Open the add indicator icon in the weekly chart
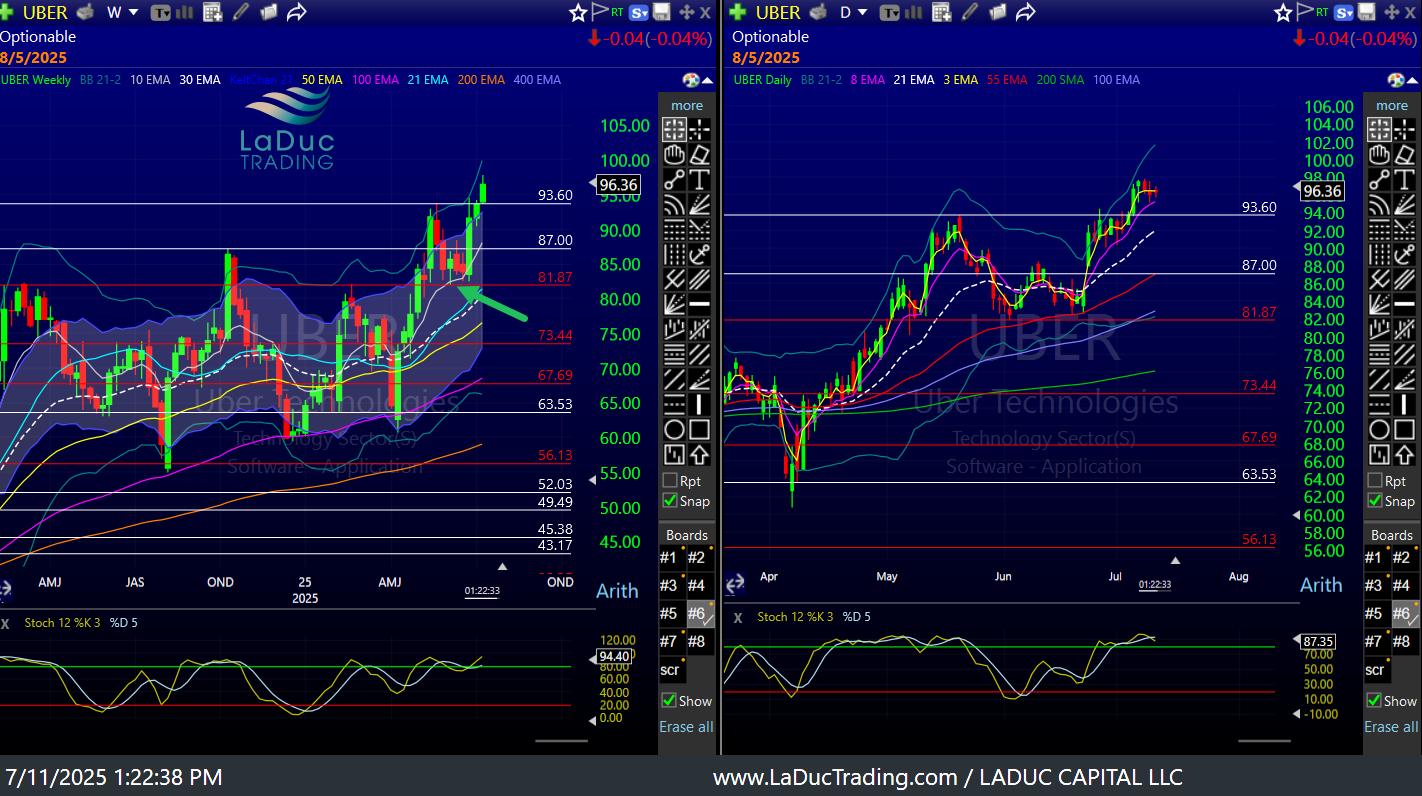 tap(212, 12)
